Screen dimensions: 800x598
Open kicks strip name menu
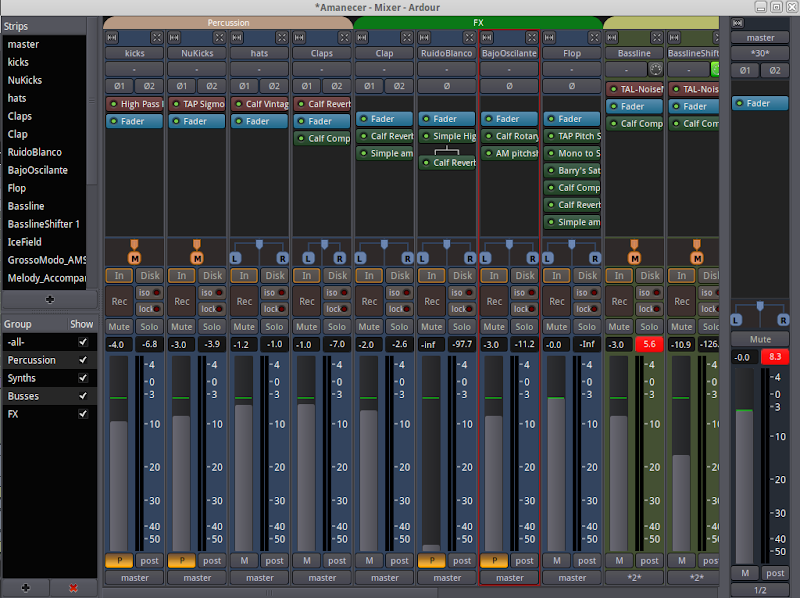click(135, 53)
